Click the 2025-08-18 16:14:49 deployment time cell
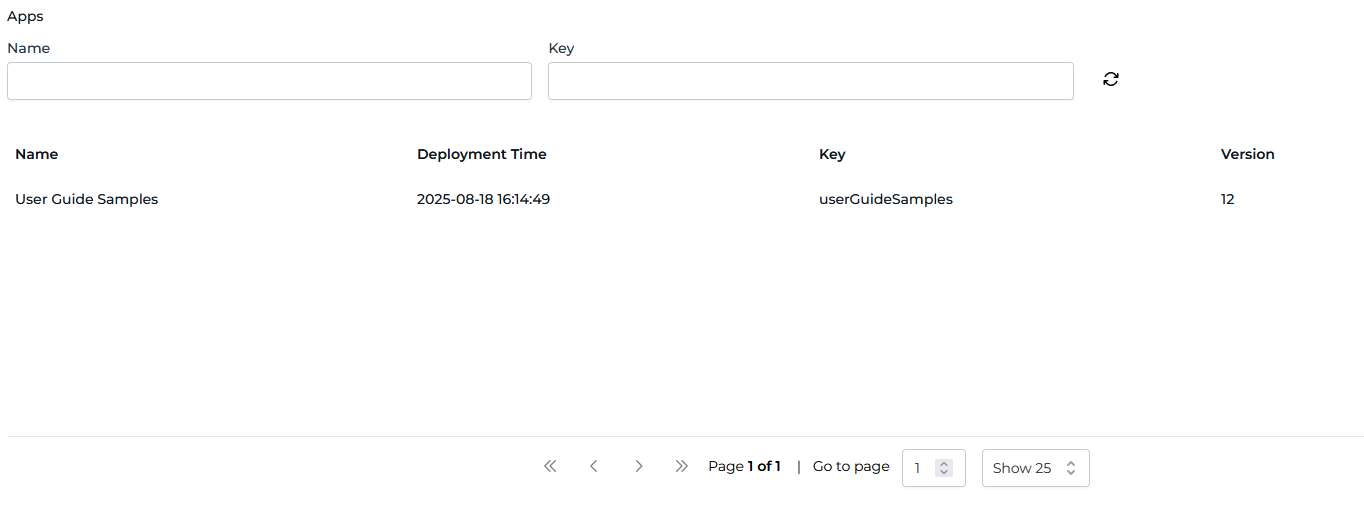 click(x=483, y=199)
